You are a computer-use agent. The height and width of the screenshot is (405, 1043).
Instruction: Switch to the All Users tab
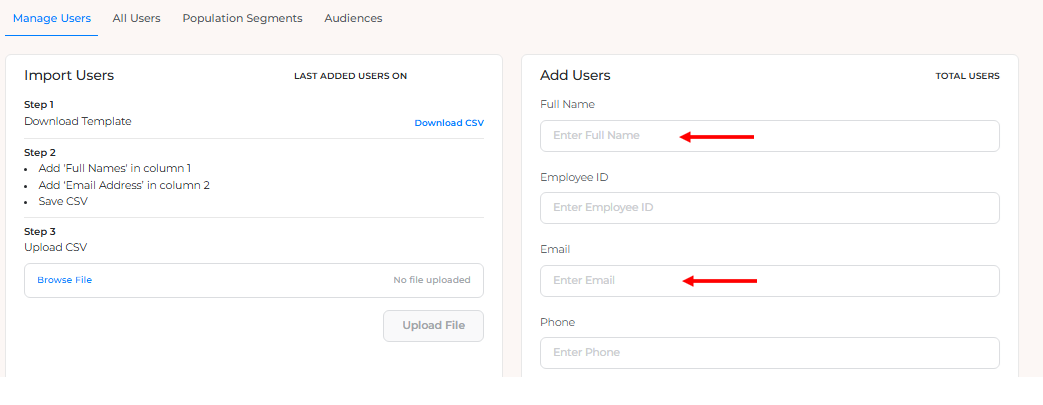(136, 18)
